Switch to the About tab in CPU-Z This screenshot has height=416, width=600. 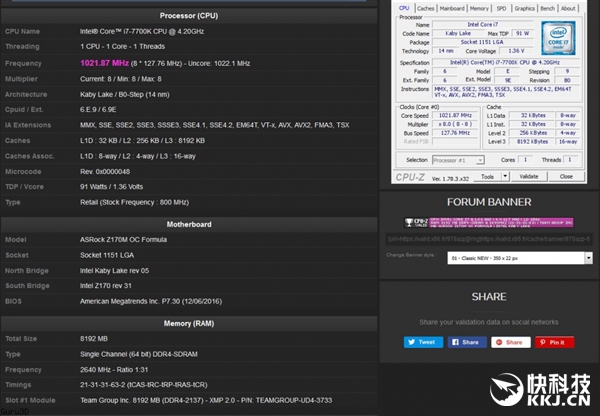568,8
